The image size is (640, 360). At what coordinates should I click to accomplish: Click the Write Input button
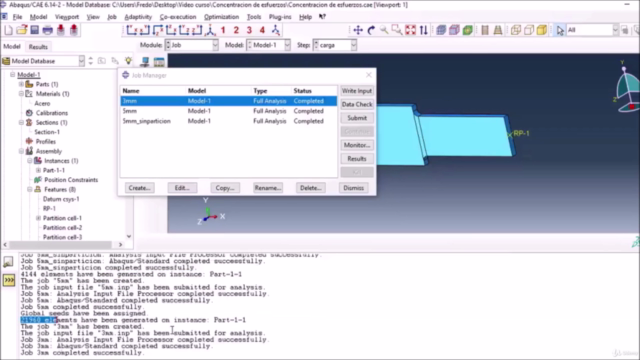357,91
